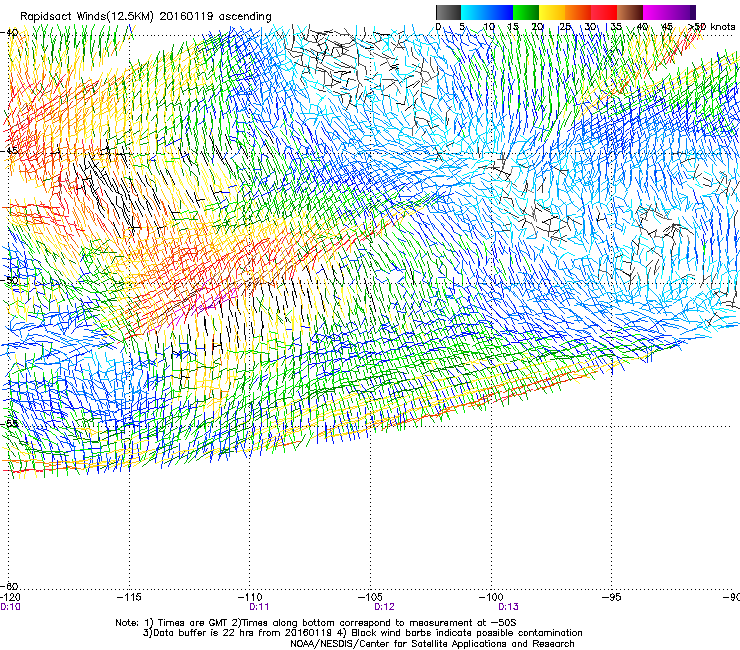The image size is (740, 650).
Task: Click the -55 latitude axis label
Action: (9, 423)
